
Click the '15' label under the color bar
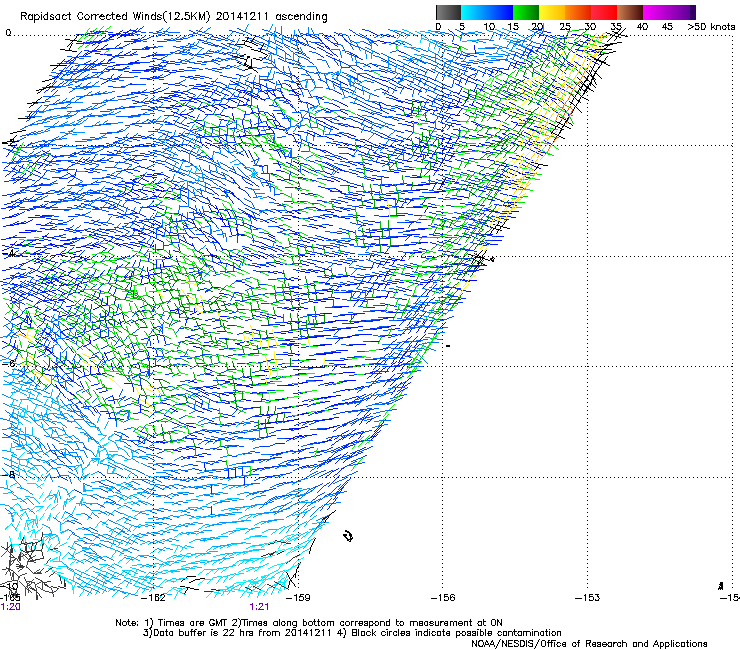click(513, 27)
